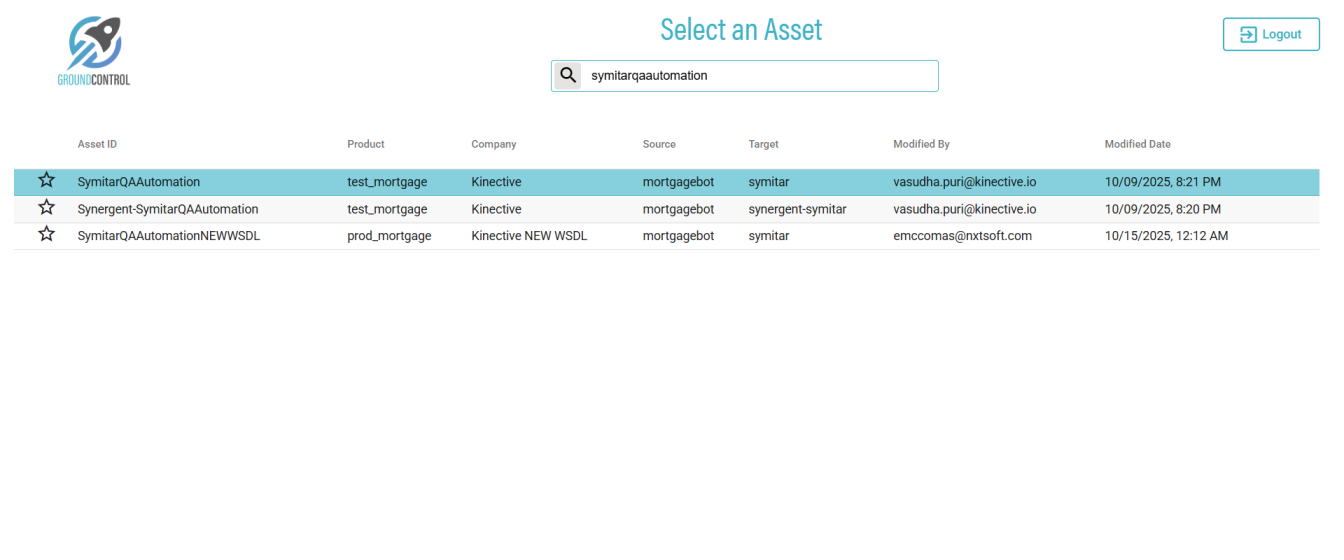Click the Ground Control rocket logo
1344x560 pixels.
tap(94, 51)
